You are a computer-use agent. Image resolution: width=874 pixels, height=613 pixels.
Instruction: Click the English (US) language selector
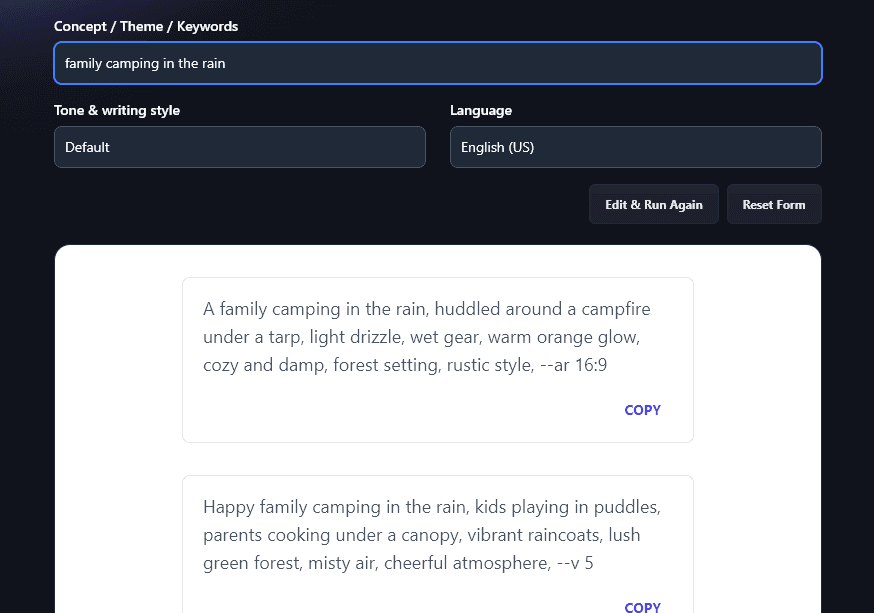pos(636,147)
